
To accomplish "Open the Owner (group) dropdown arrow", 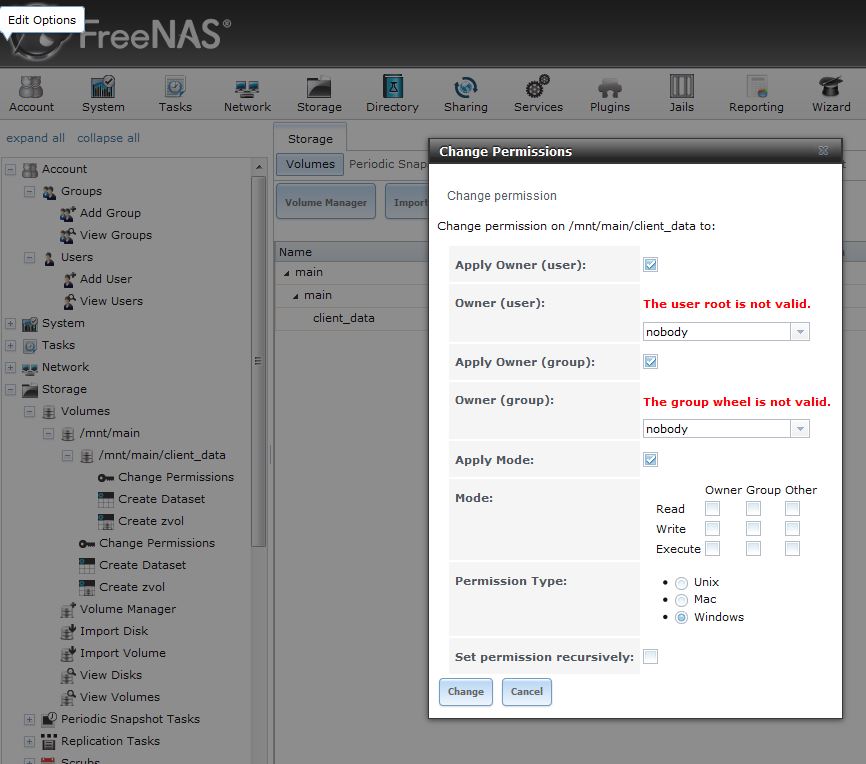I will 800,429.
